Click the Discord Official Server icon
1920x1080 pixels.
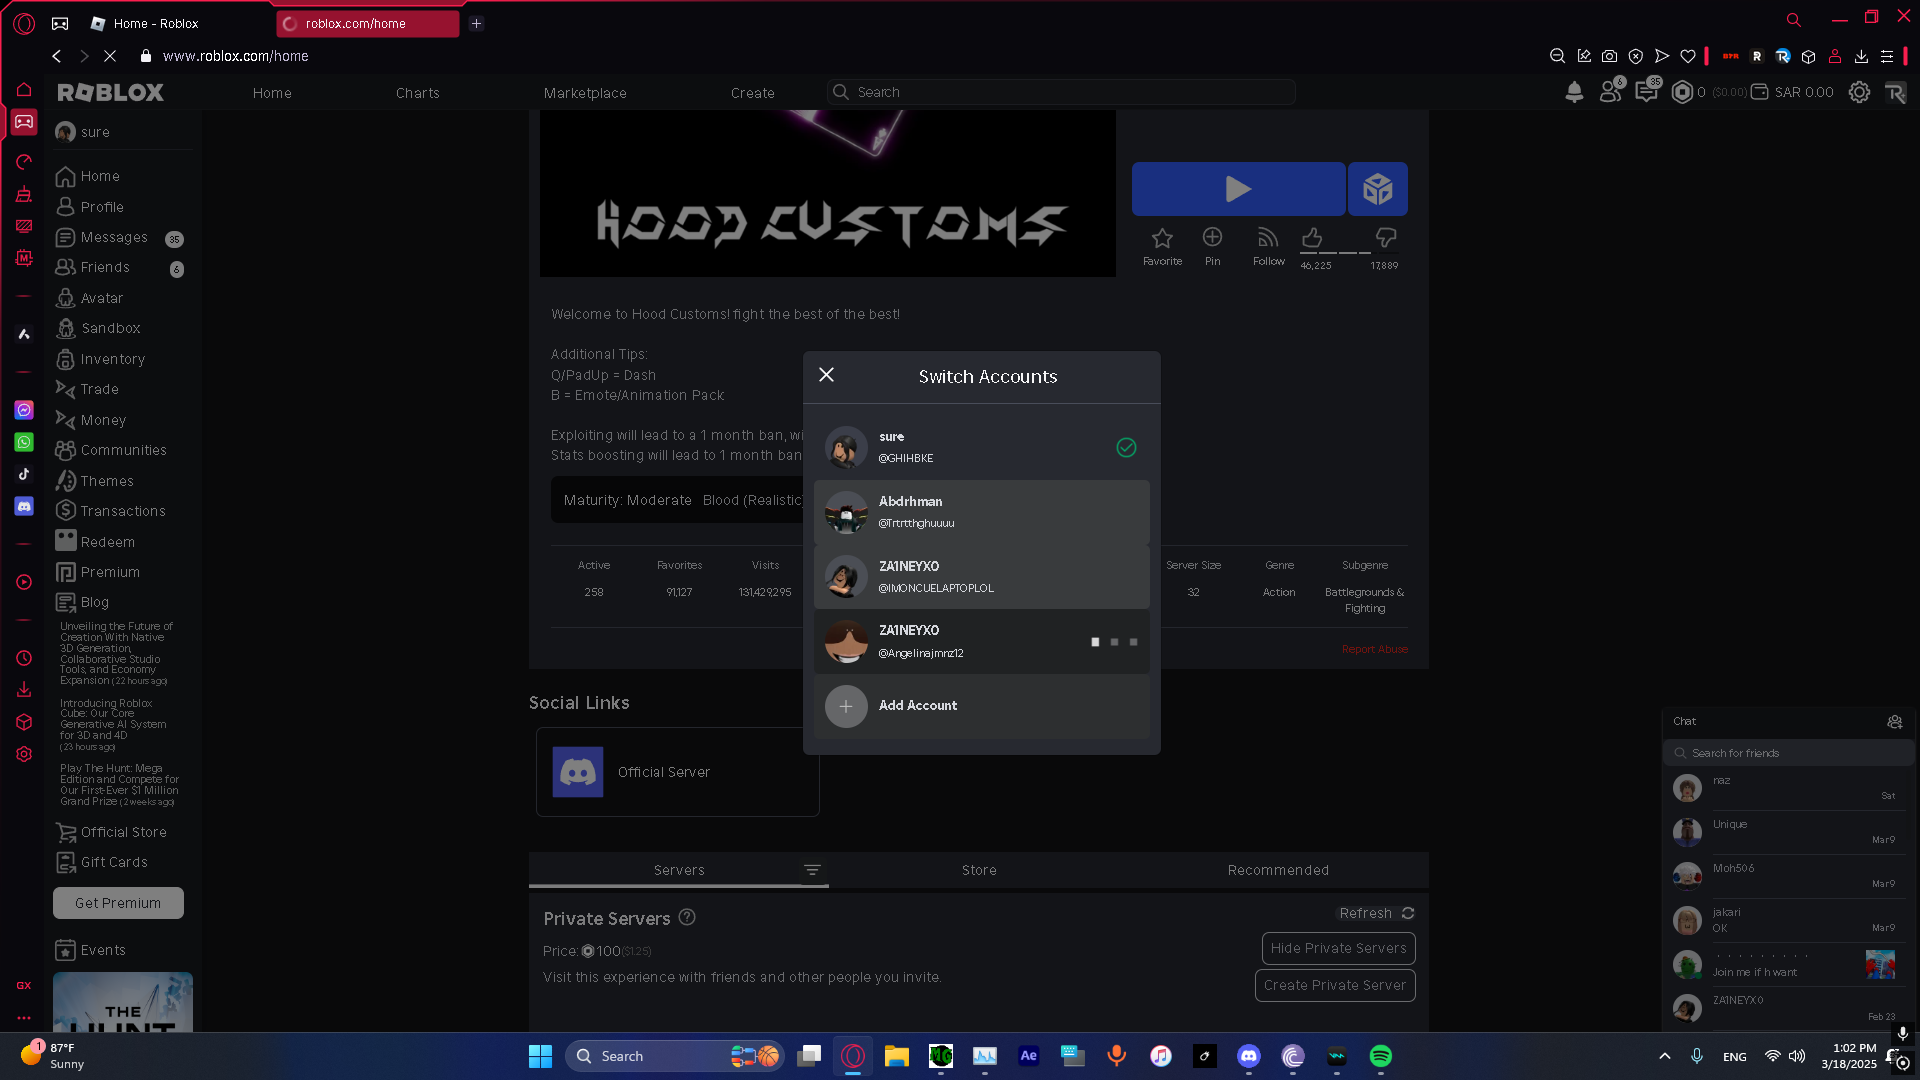[578, 772]
